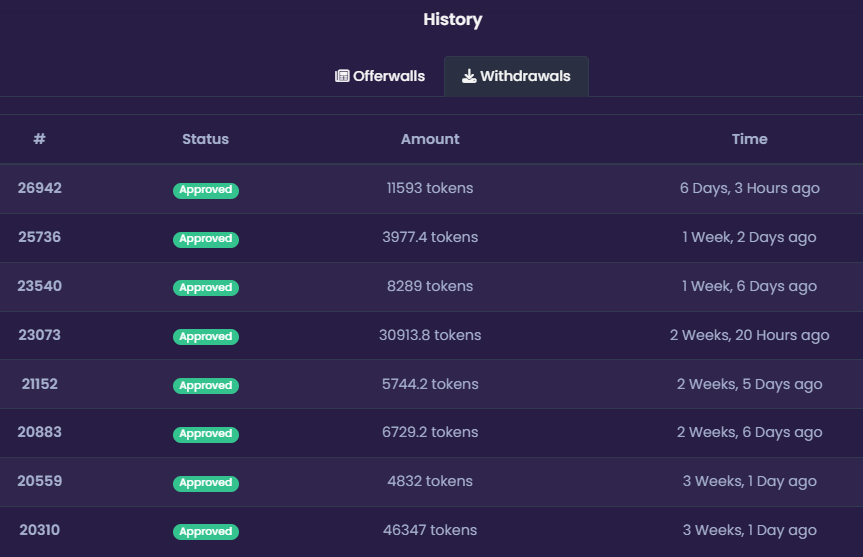Click the Approved badge in row 20310
The width and height of the screenshot is (863, 557).
click(206, 532)
